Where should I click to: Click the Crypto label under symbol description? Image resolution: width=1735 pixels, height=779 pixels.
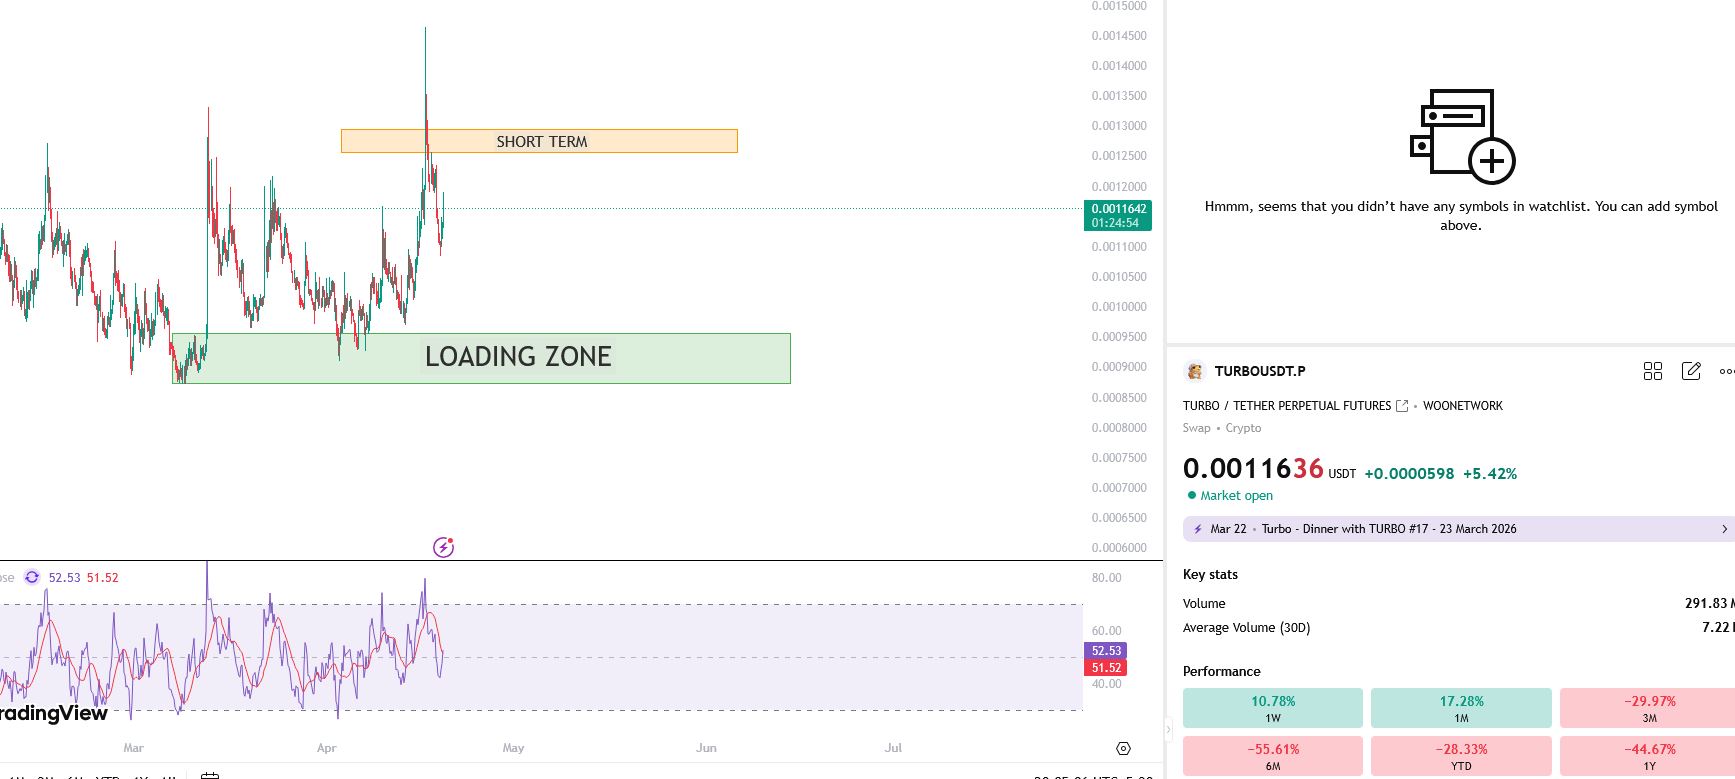click(1243, 428)
